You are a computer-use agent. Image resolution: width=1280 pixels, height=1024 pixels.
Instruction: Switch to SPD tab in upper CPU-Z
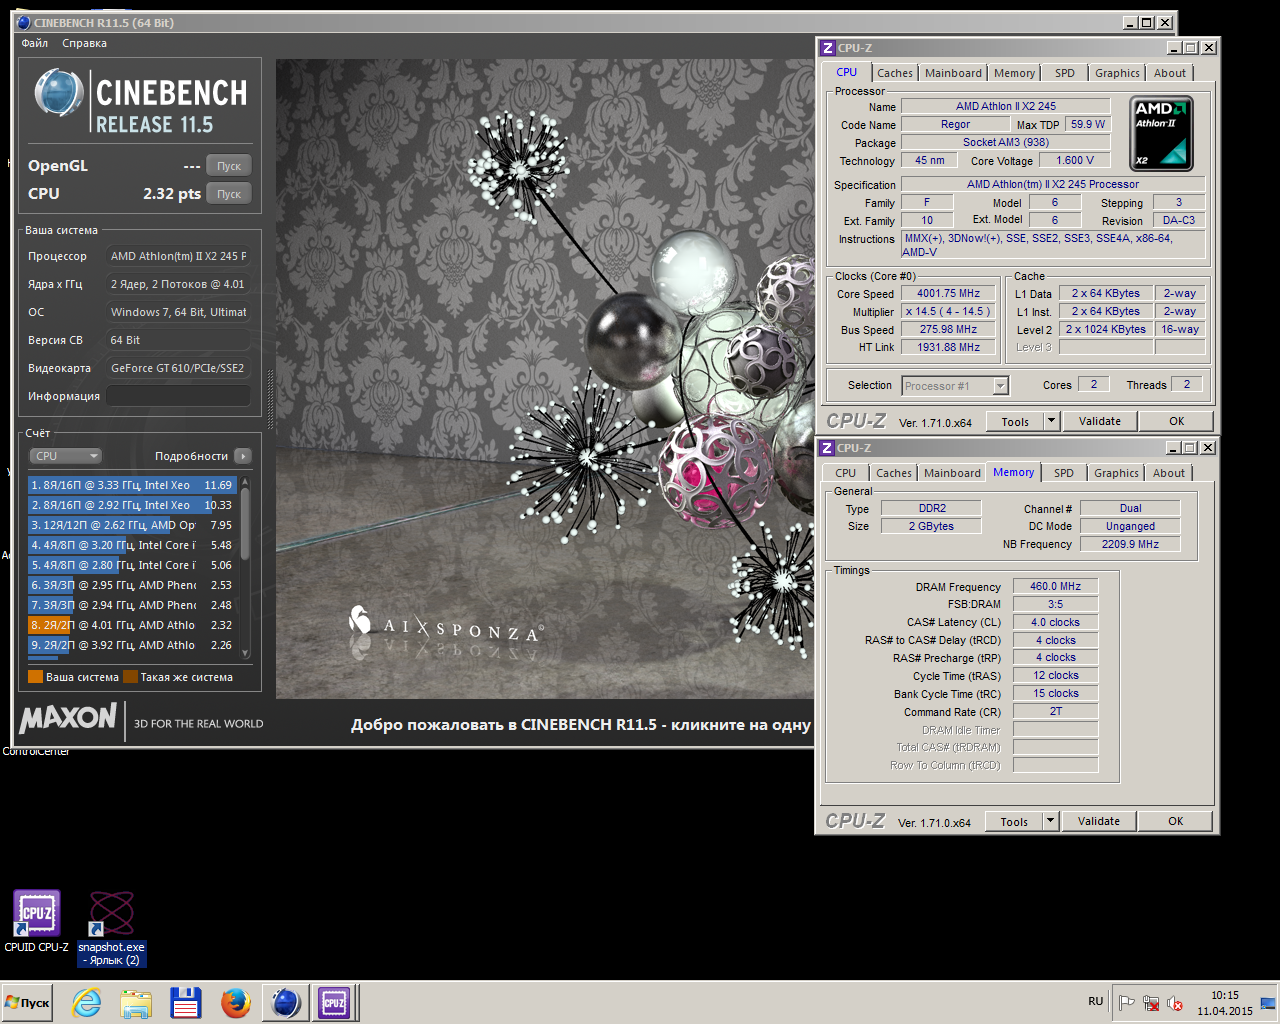(x=1065, y=73)
